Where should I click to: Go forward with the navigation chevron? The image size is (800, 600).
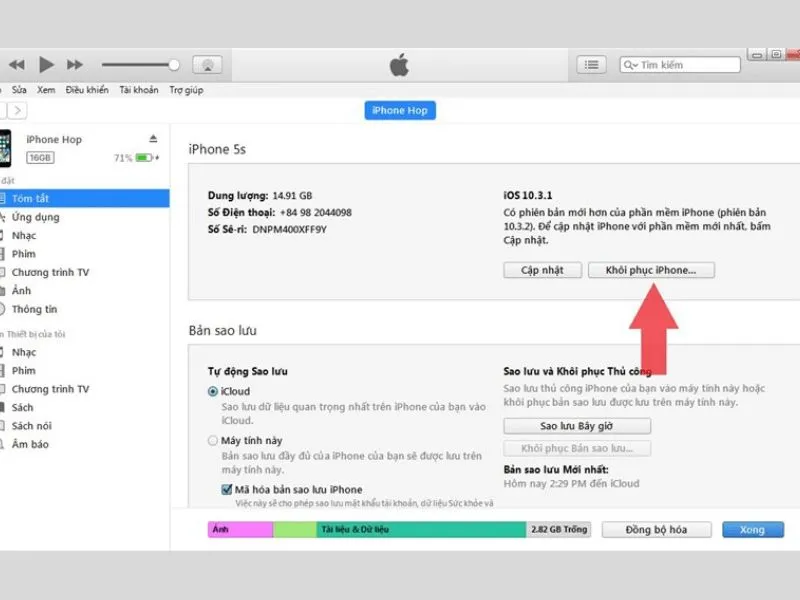click(x=17, y=110)
